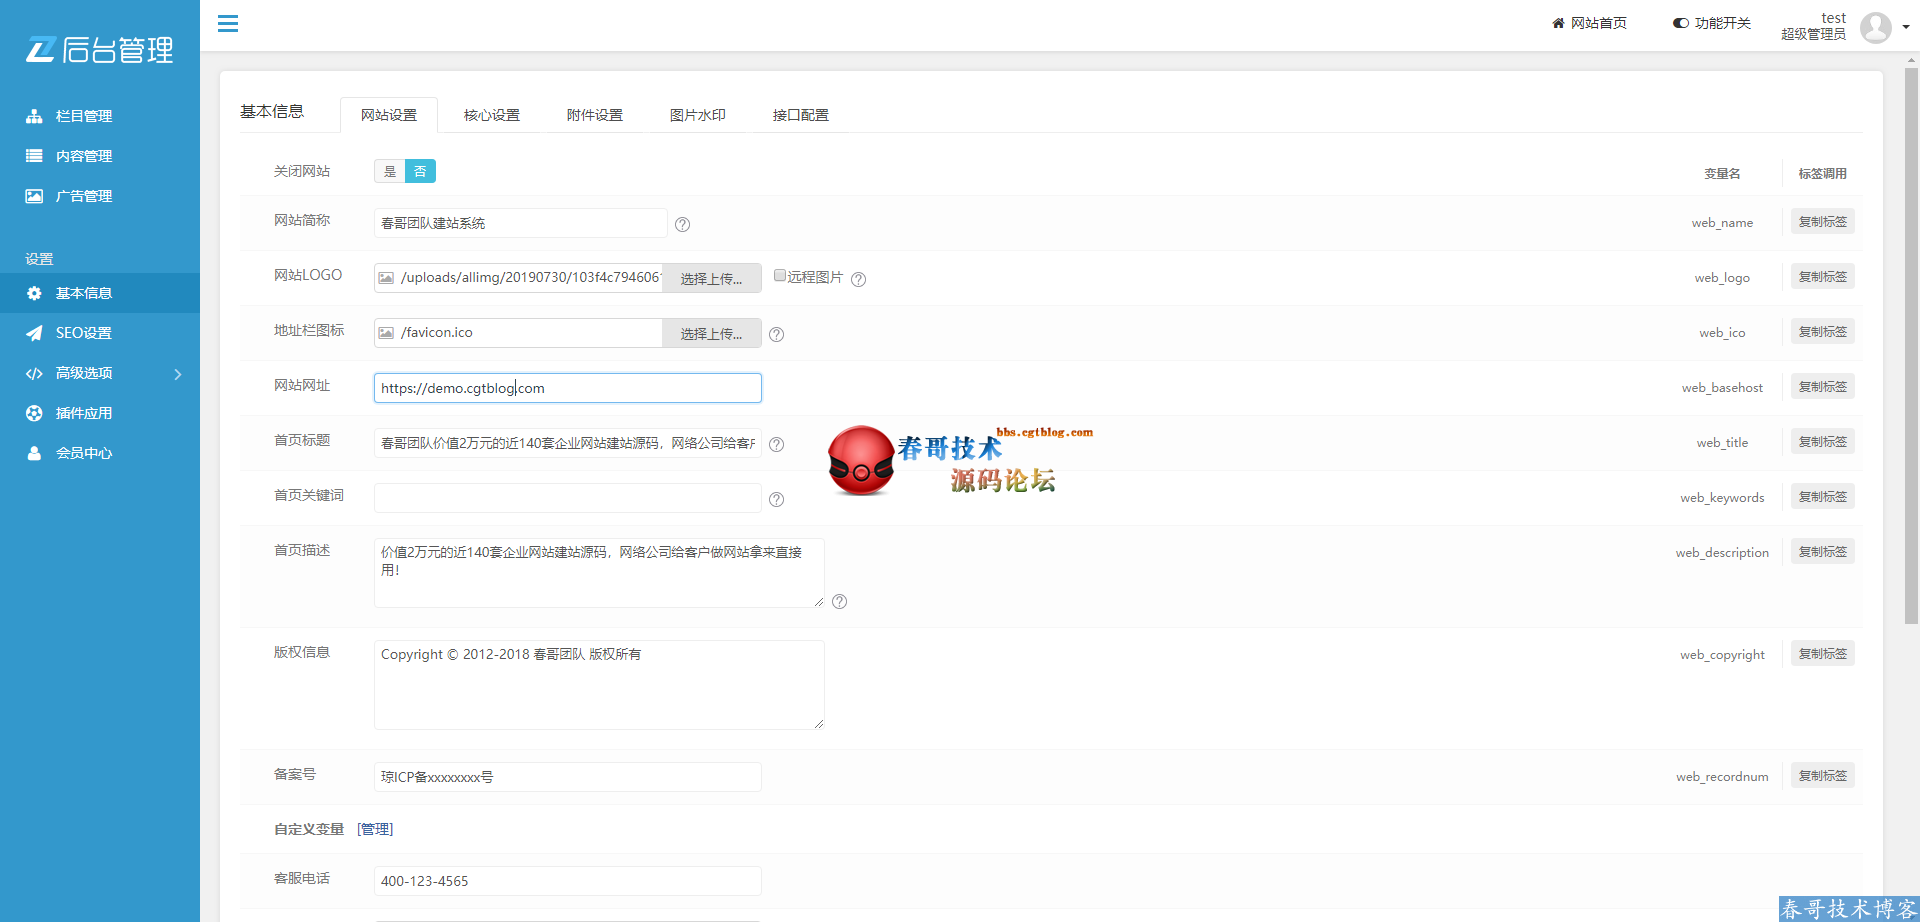Image resolution: width=1920 pixels, height=922 pixels.
Task: Open 栏目管理 in the sidebar
Action: point(84,116)
